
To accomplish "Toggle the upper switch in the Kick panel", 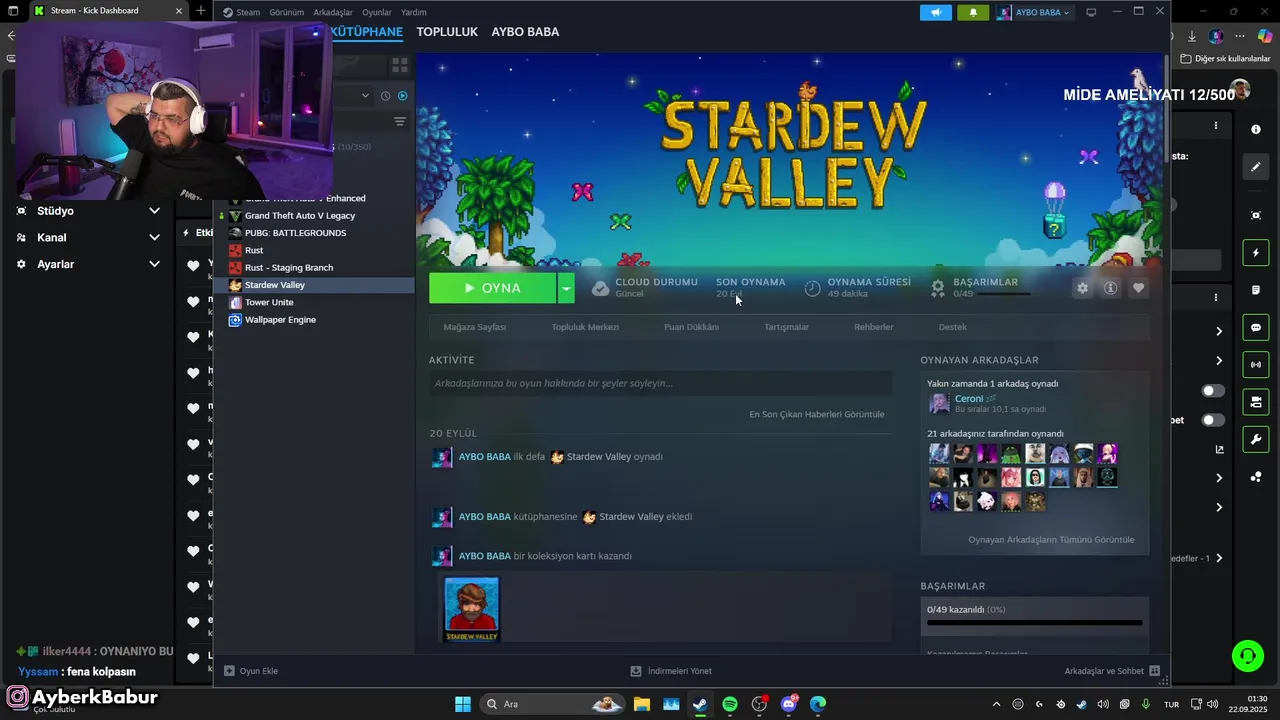I will pyautogui.click(x=1212, y=391).
